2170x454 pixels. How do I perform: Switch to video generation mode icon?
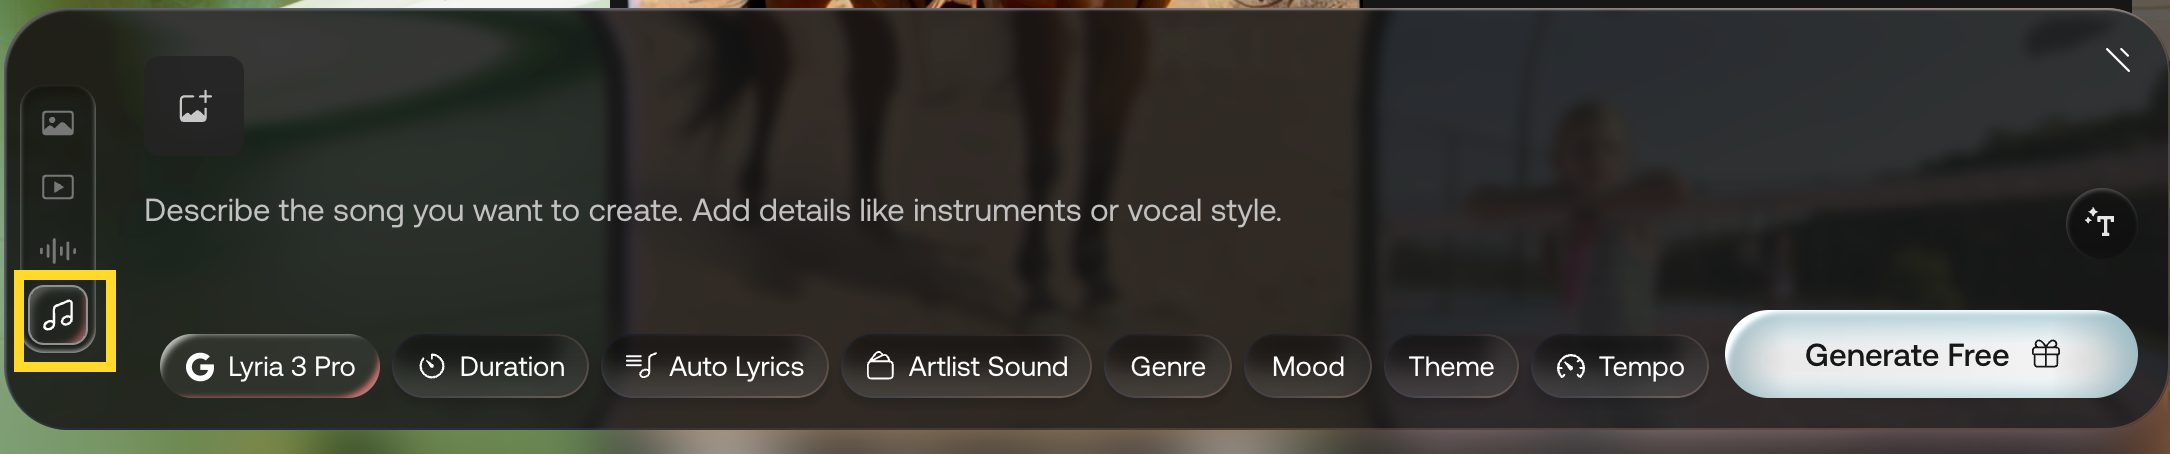pyautogui.click(x=58, y=187)
